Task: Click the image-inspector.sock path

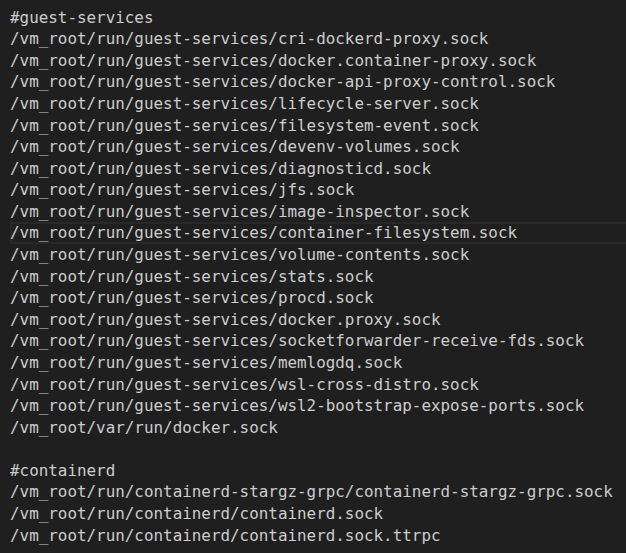Action: (239, 212)
